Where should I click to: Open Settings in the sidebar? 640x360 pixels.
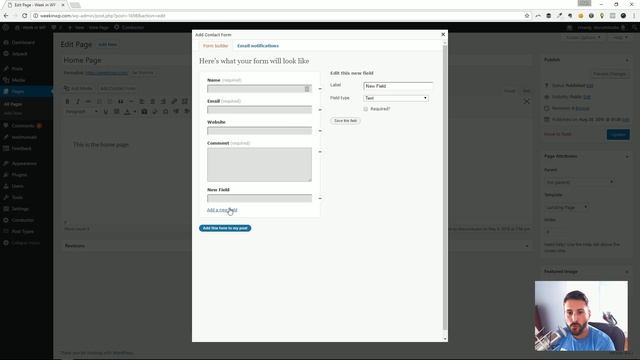(x=20, y=209)
